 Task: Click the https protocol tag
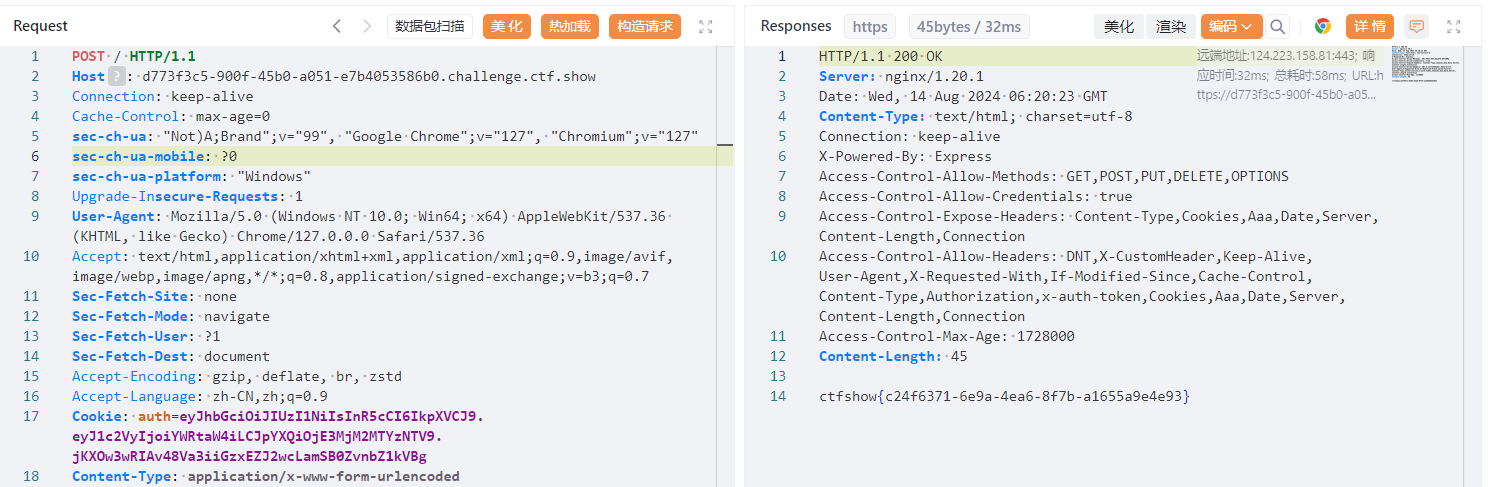coord(870,27)
